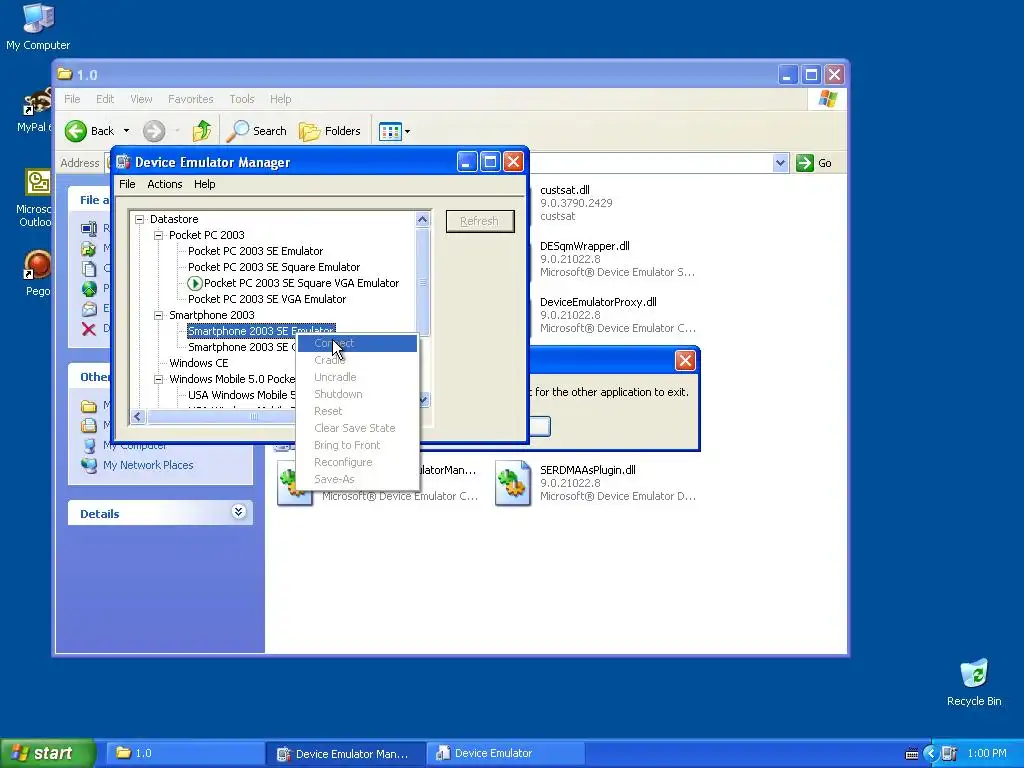1024x768 pixels.
Task: Choose Shutdown in the context menu
Action: 357,394
